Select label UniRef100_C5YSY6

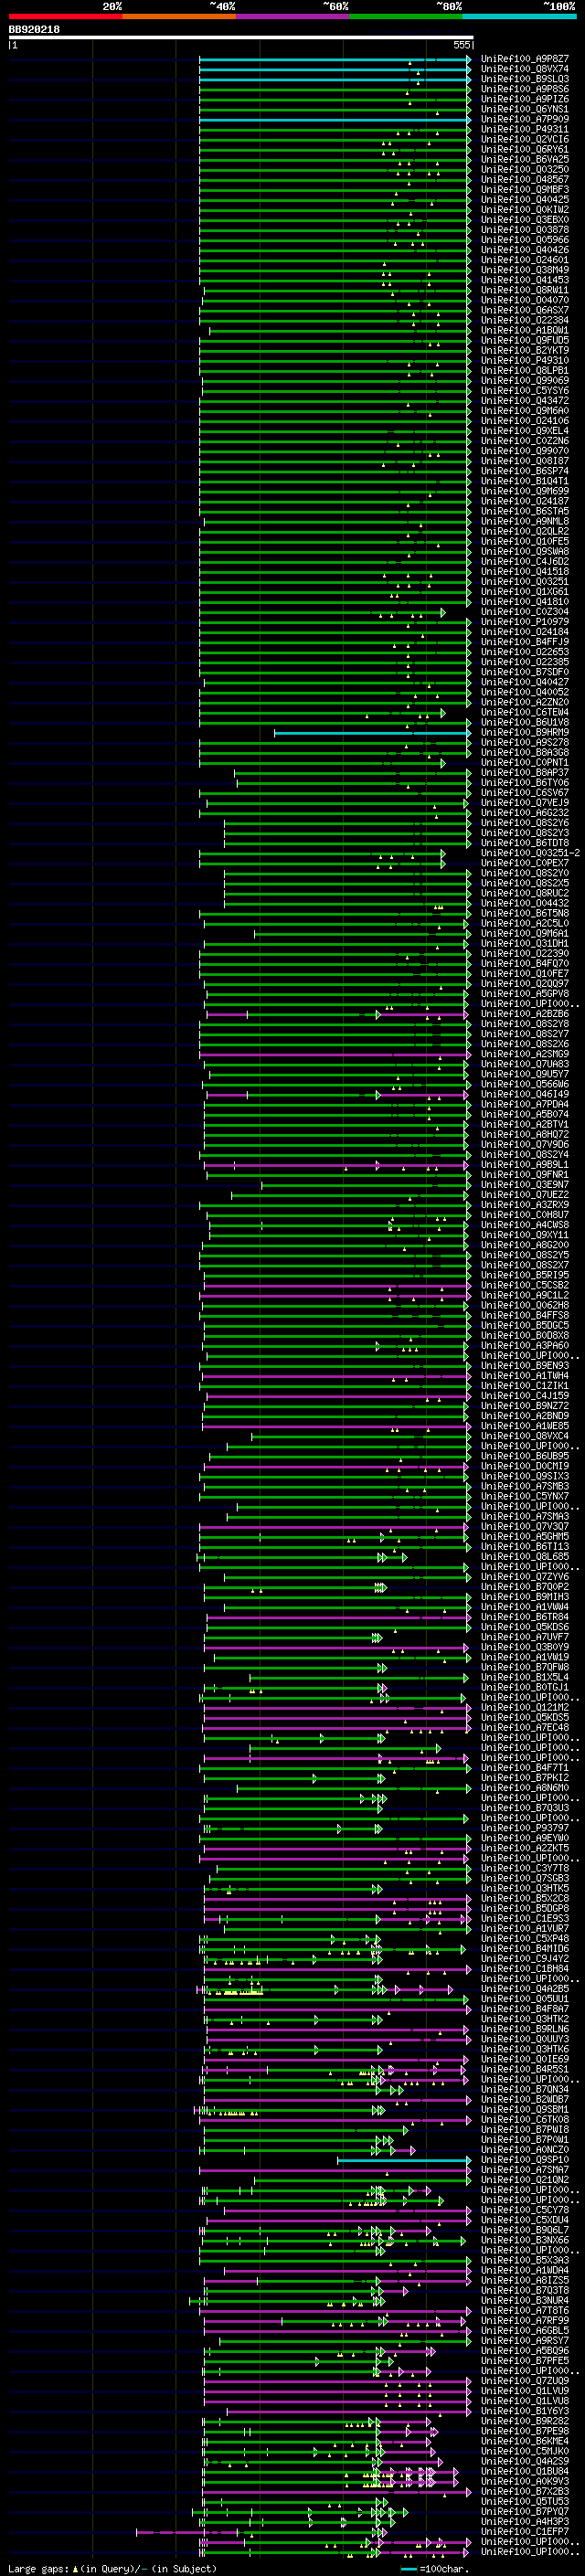pos(525,391)
